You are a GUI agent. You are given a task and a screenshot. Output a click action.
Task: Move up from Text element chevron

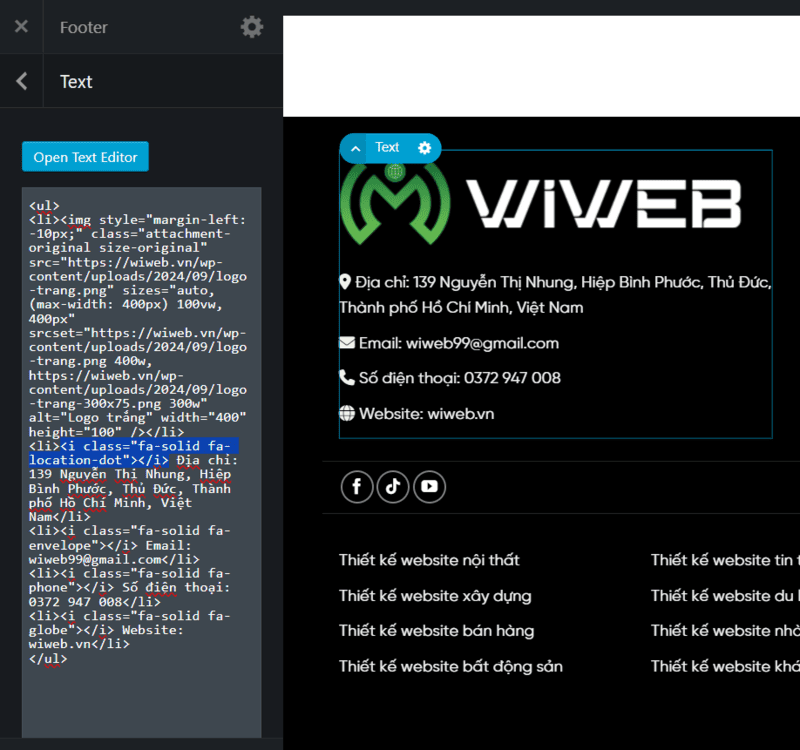[x=356, y=148]
